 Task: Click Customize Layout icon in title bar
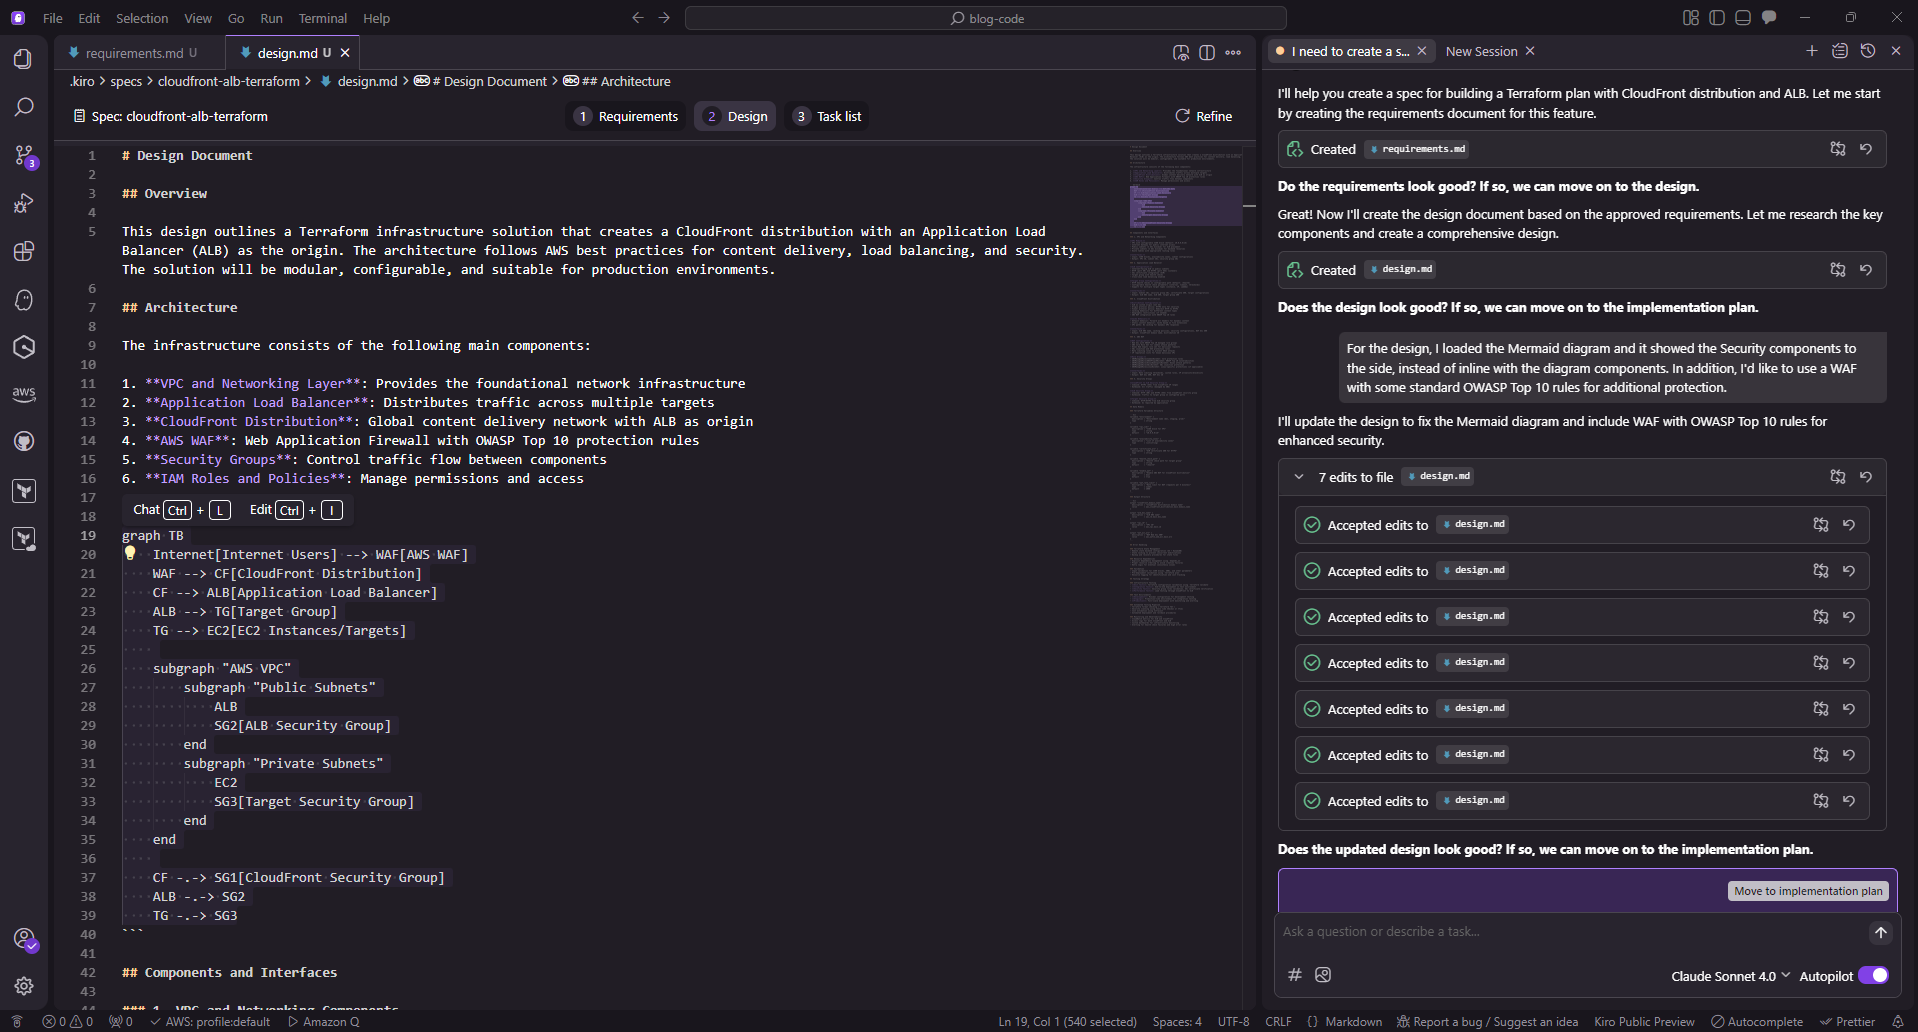pyautogui.click(x=1691, y=18)
